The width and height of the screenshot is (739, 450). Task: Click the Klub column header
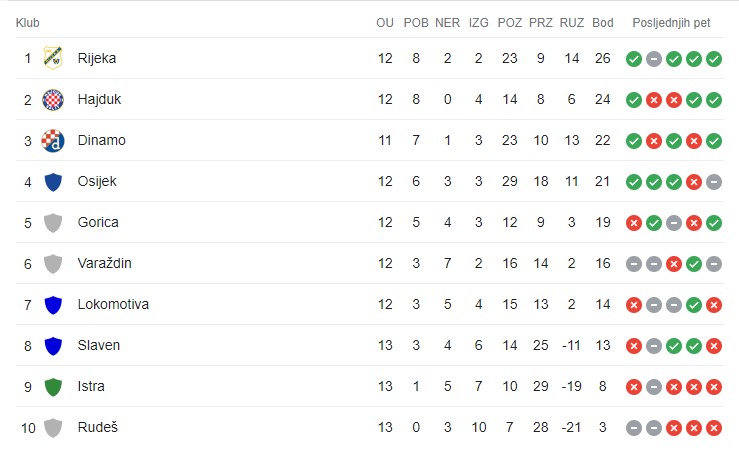(x=27, y=23)
